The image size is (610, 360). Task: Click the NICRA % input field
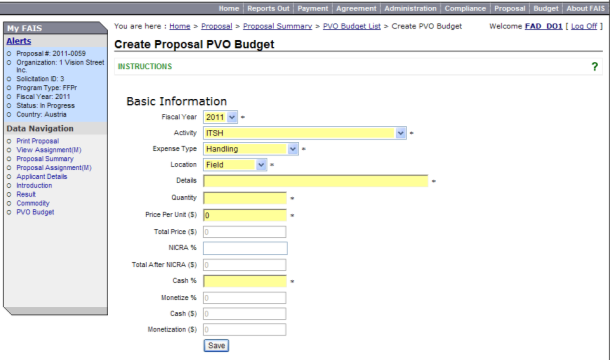click(245, 248)
